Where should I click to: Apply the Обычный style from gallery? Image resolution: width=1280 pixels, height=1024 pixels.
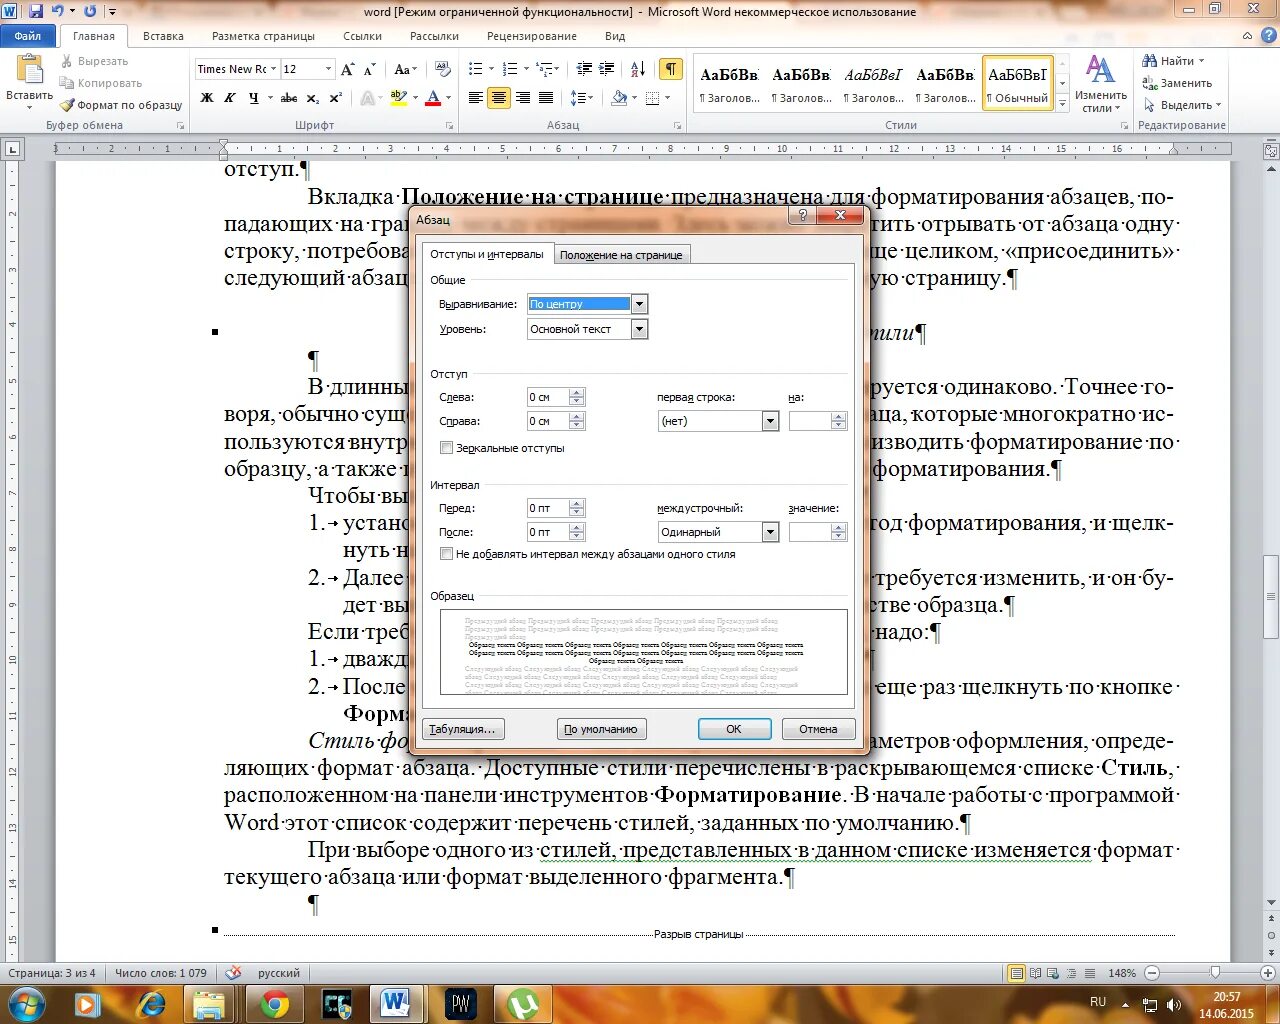coord(1017,84)
